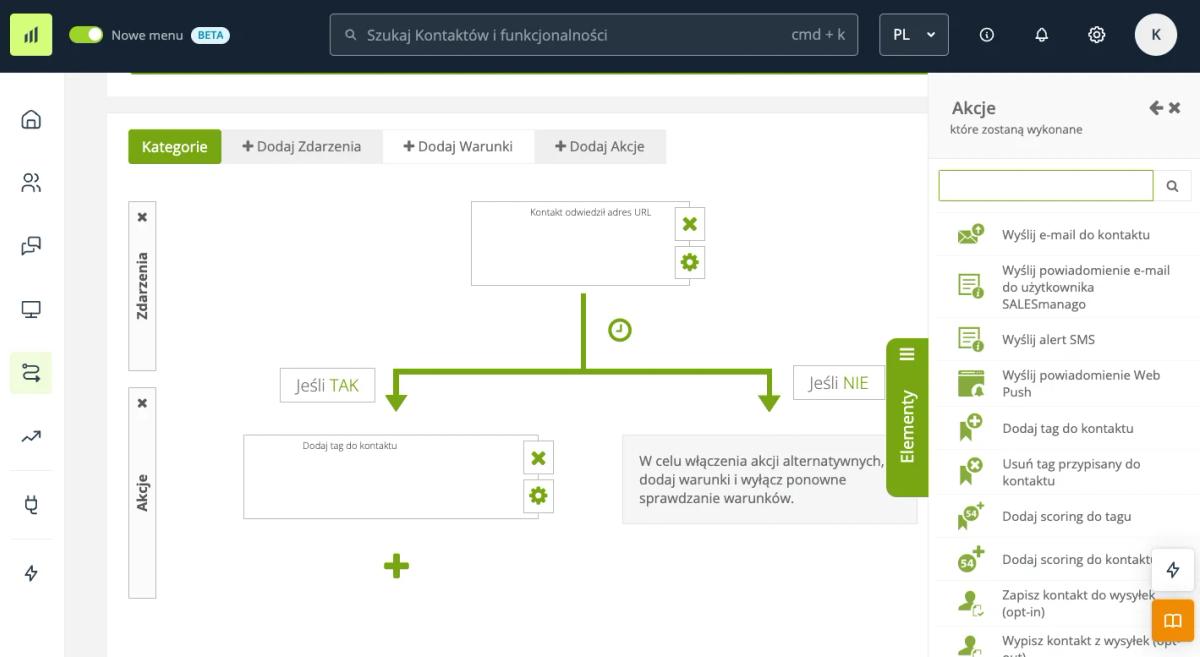Collapse Akcje panel with back arrow
This screenshot has height=657, width=1200.
(1156, 108)
